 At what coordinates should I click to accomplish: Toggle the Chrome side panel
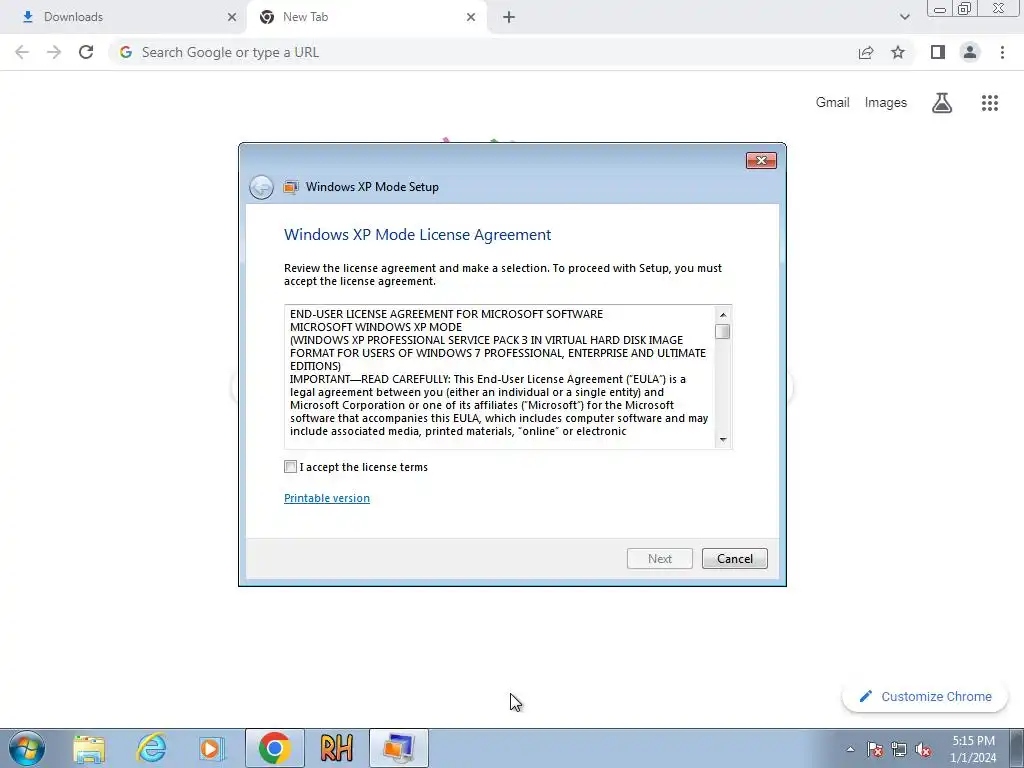pyautogui.click(x=938, y=52)
